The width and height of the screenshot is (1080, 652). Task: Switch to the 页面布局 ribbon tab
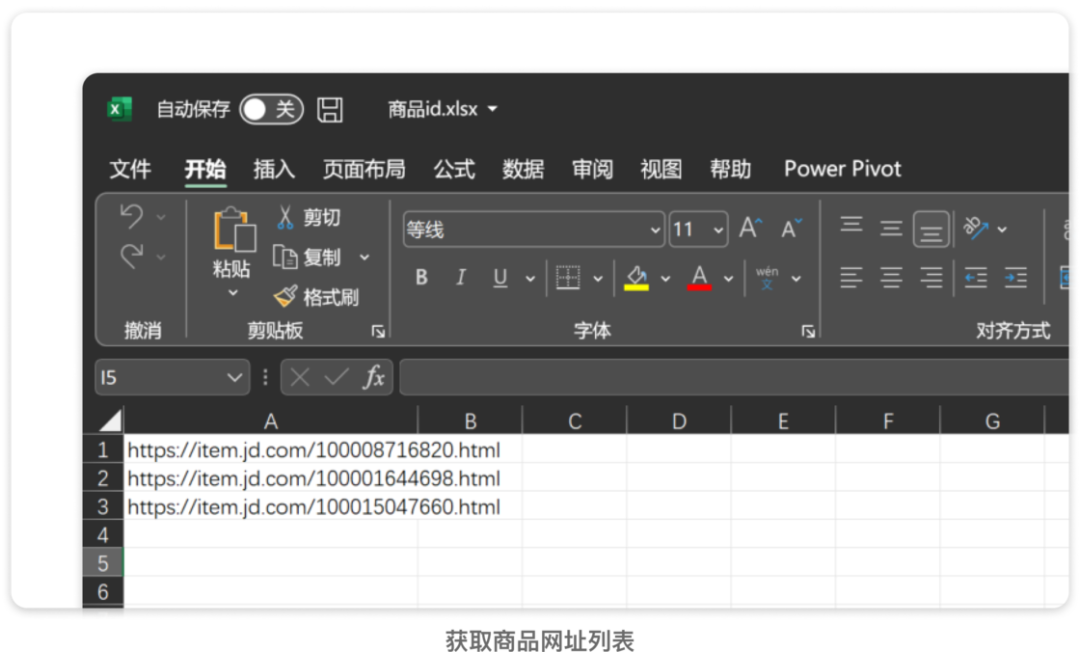point(364,169)
